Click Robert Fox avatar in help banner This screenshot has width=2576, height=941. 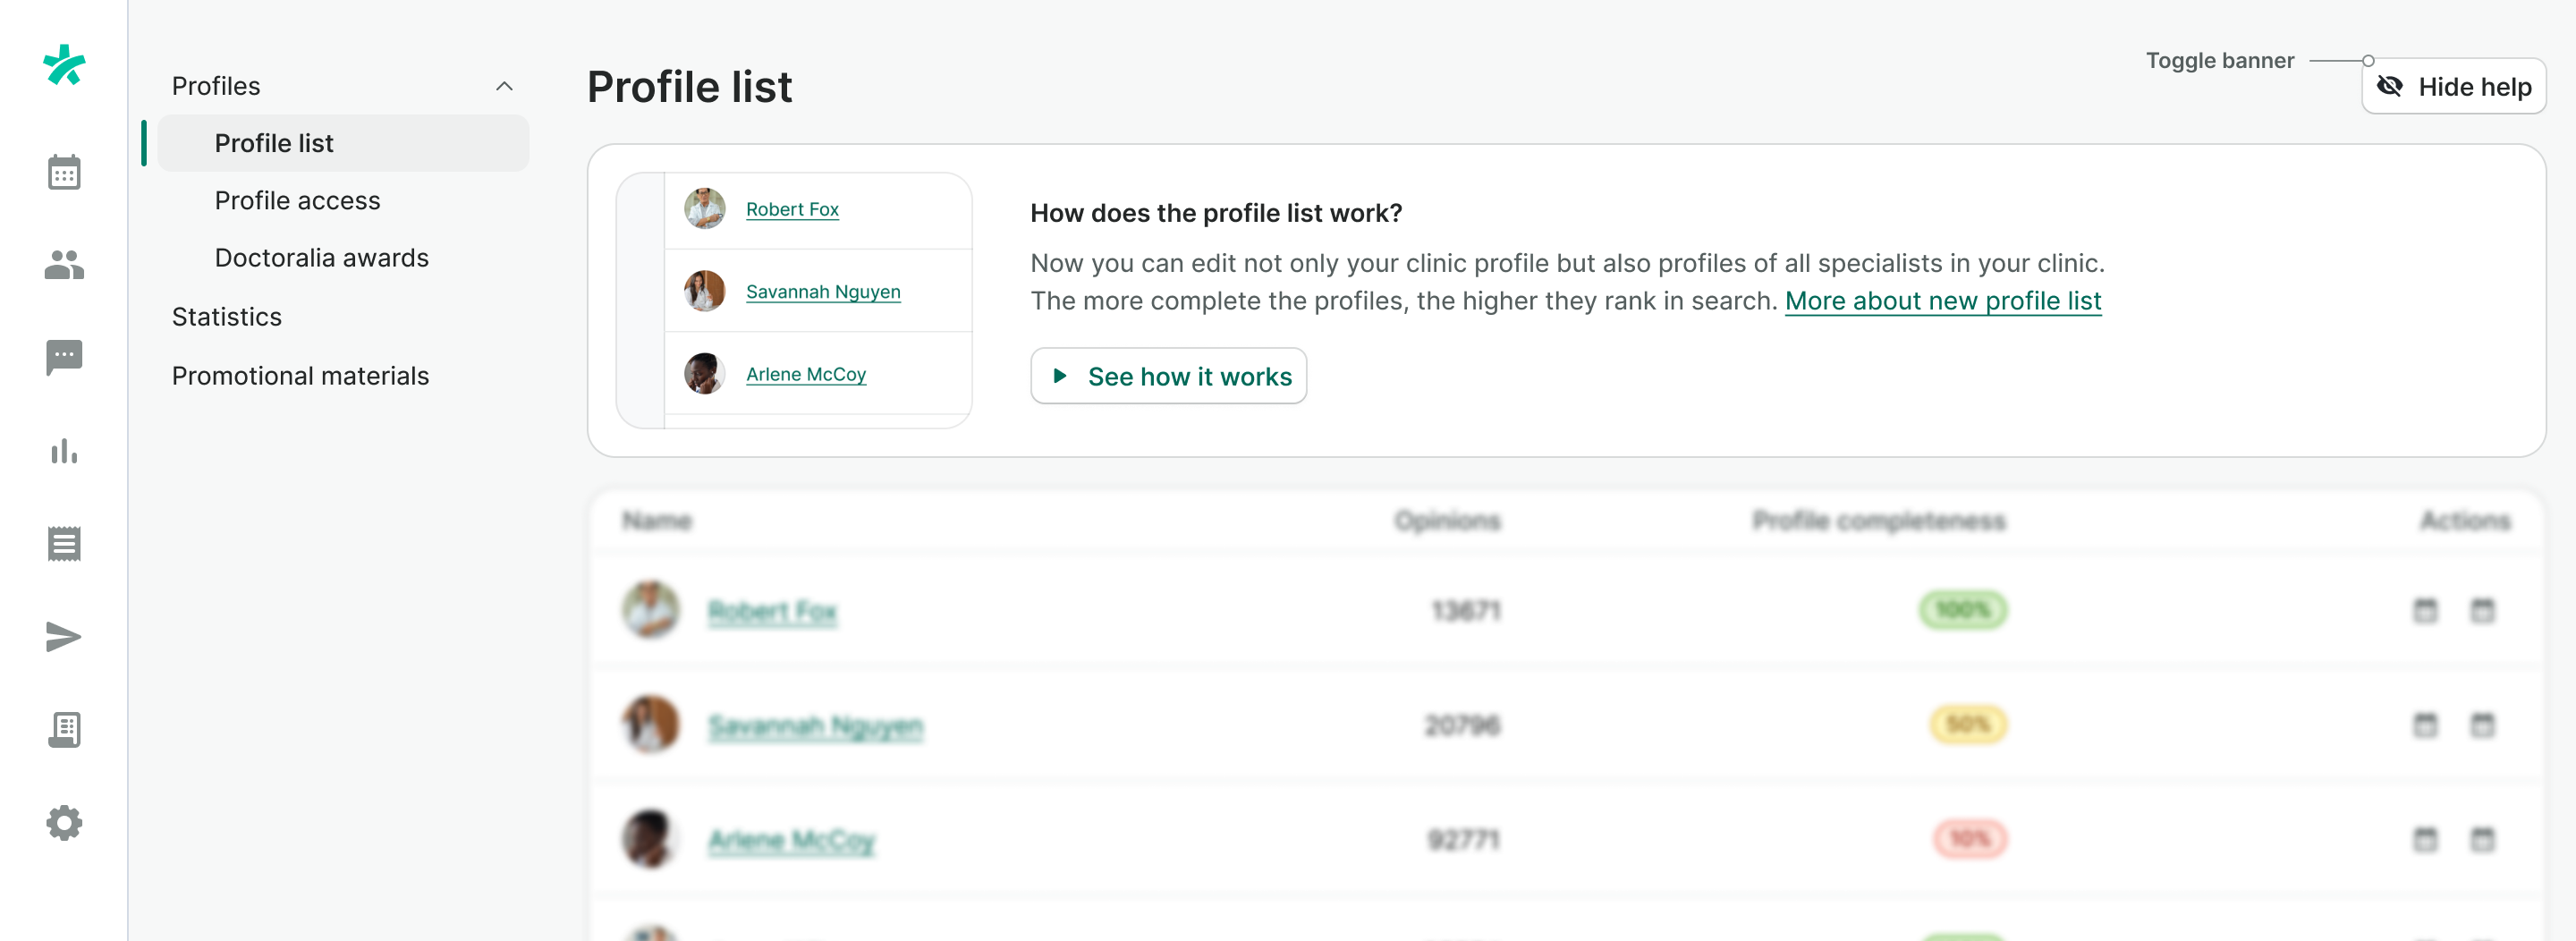click(x=704, y=209)
